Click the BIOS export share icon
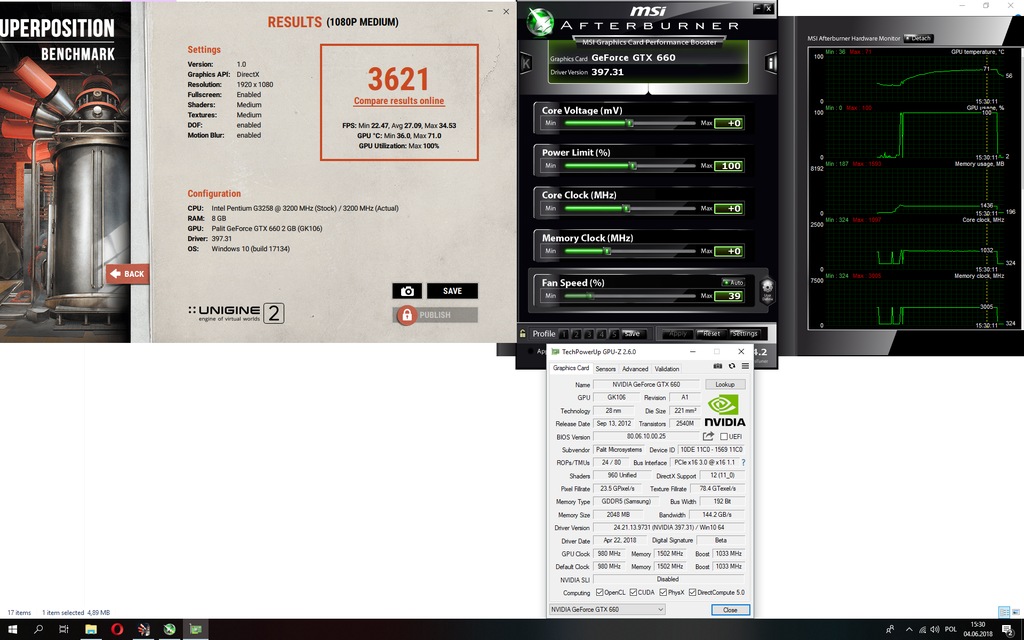1024x640 pixels. point(708,436)
